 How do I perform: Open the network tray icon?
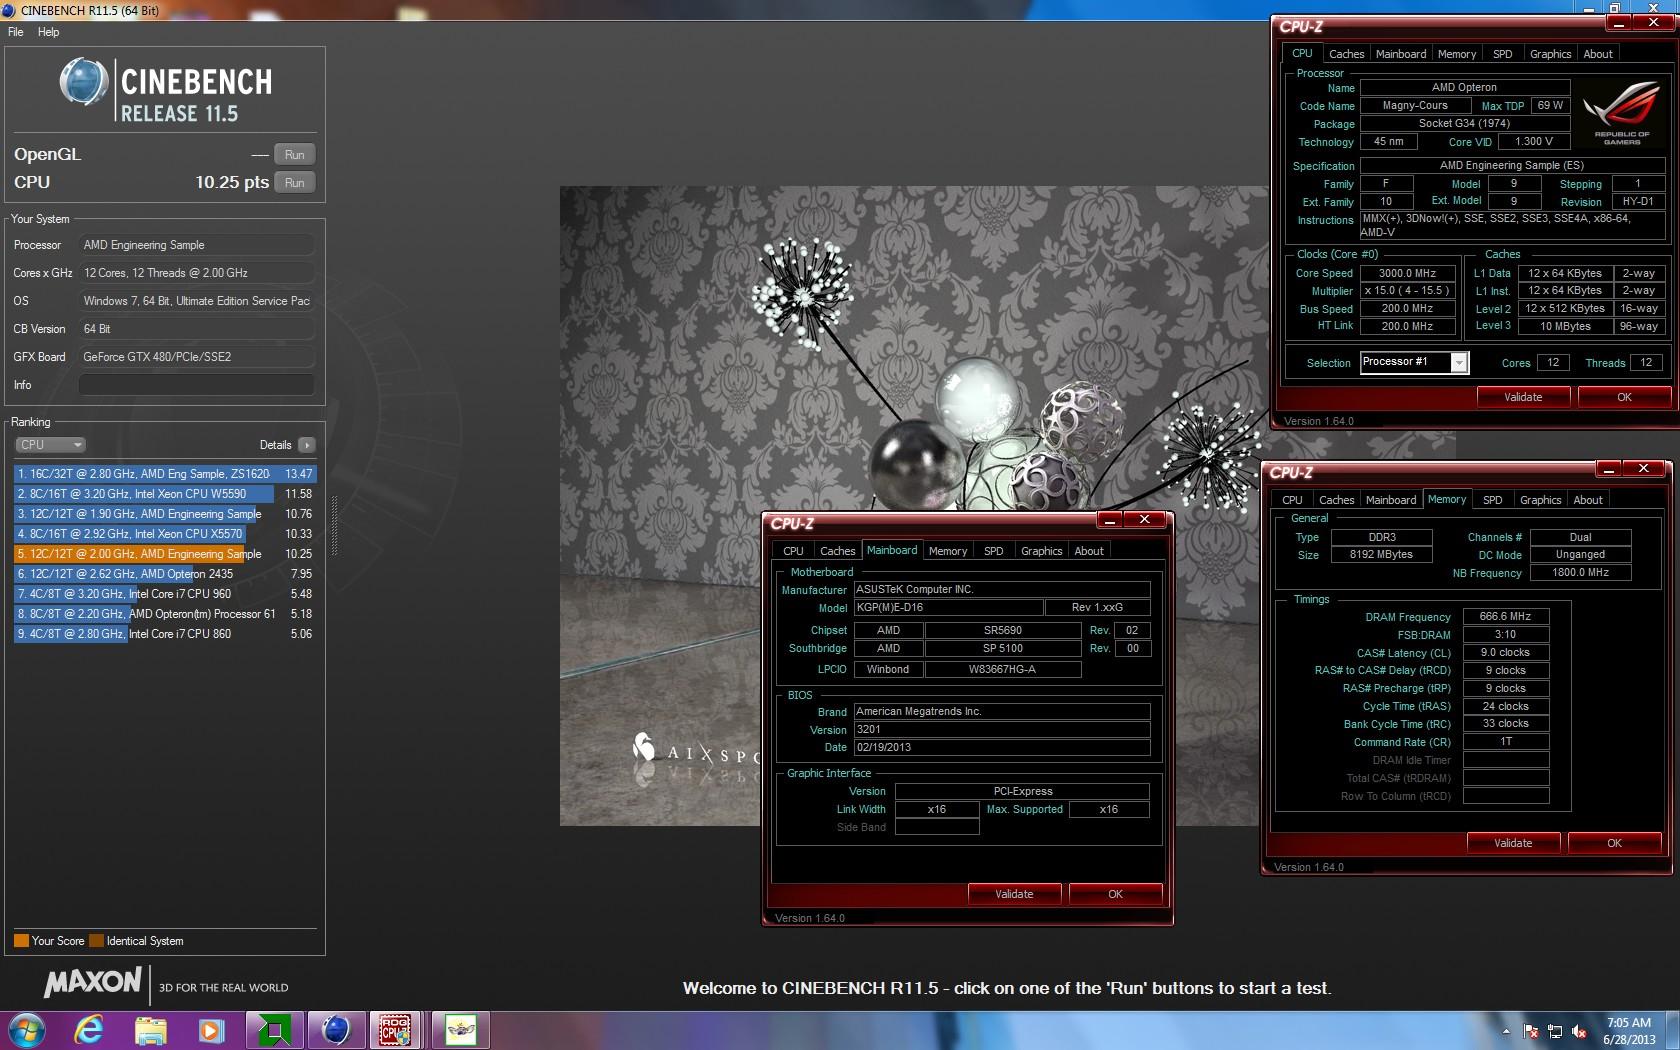coord(1555,1031)
